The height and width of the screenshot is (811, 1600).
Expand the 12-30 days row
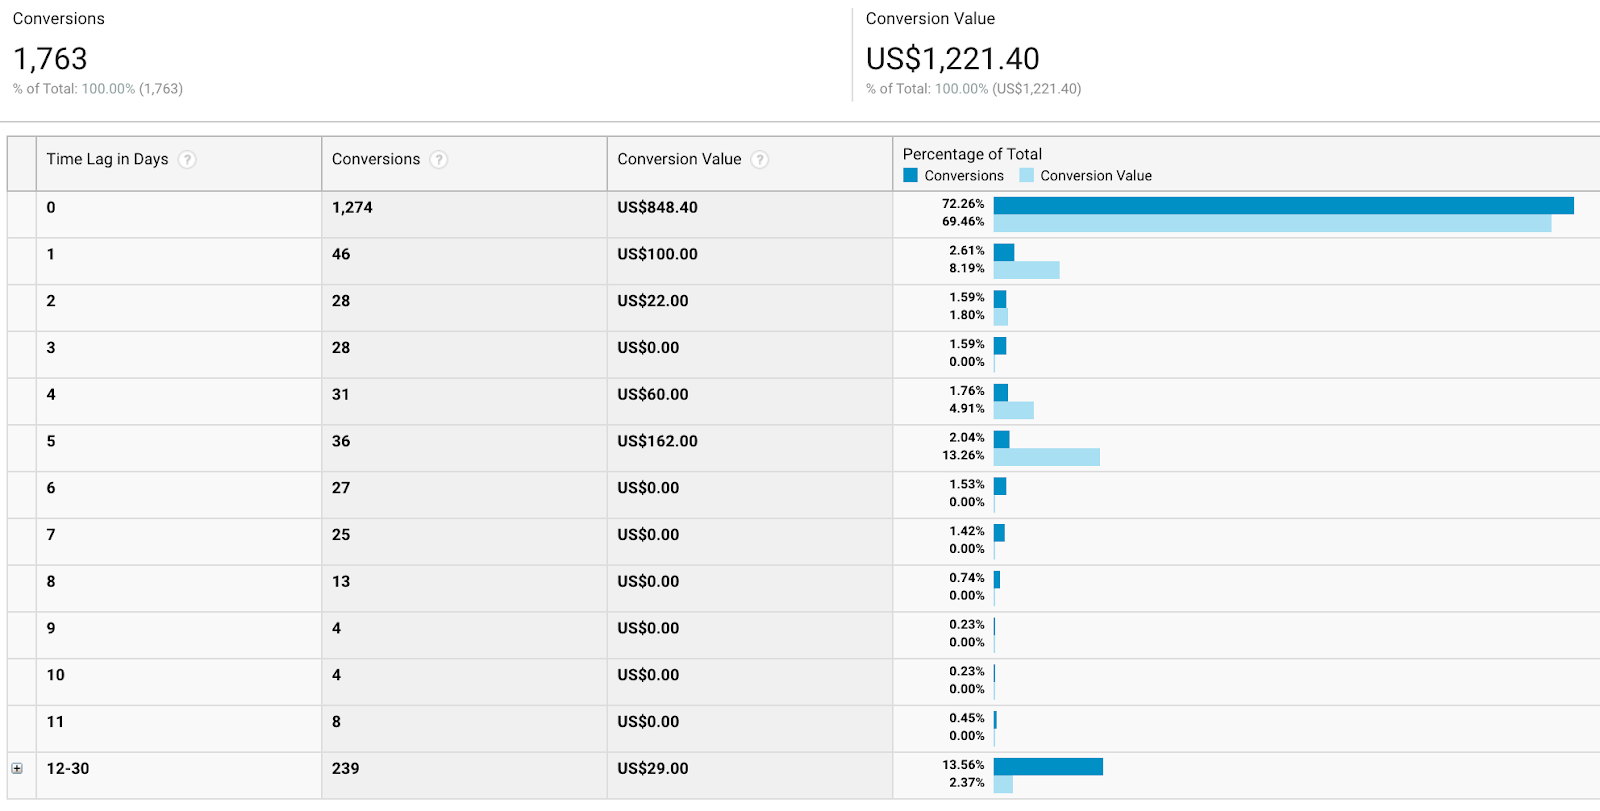tap(17, 769)
